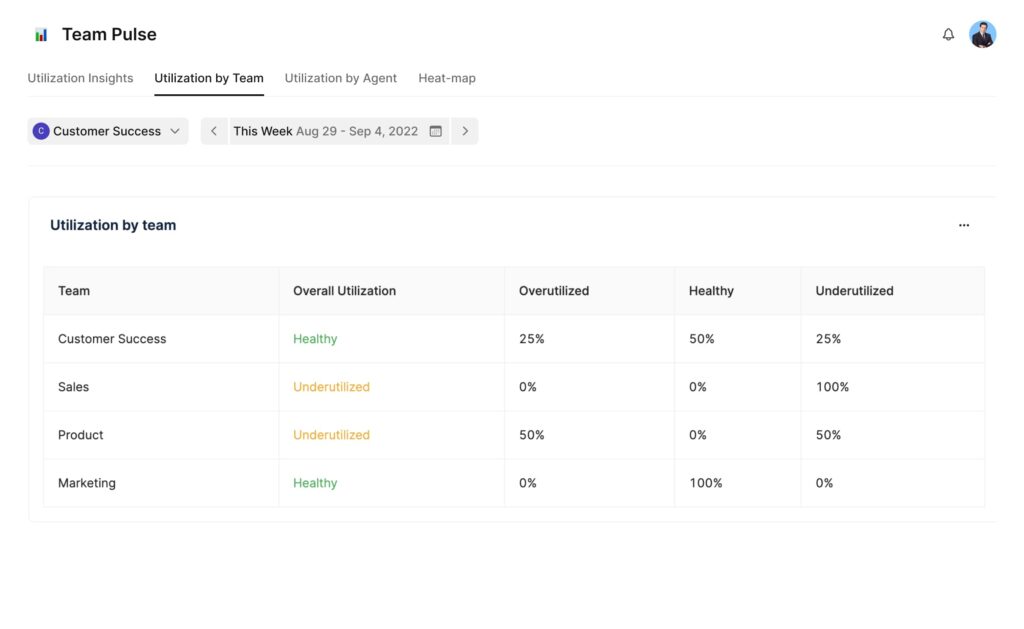Screen dimensions: 1024x629
Task: Click the Team Pulse bar-chart logo icon
Action: pyautogui.click(x=39, y=33)
